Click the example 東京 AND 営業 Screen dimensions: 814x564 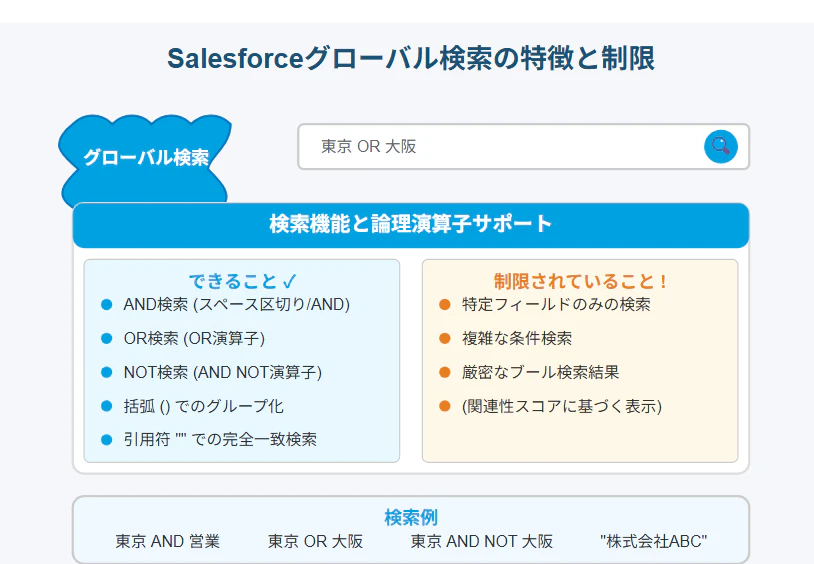[x=168, y=542]
